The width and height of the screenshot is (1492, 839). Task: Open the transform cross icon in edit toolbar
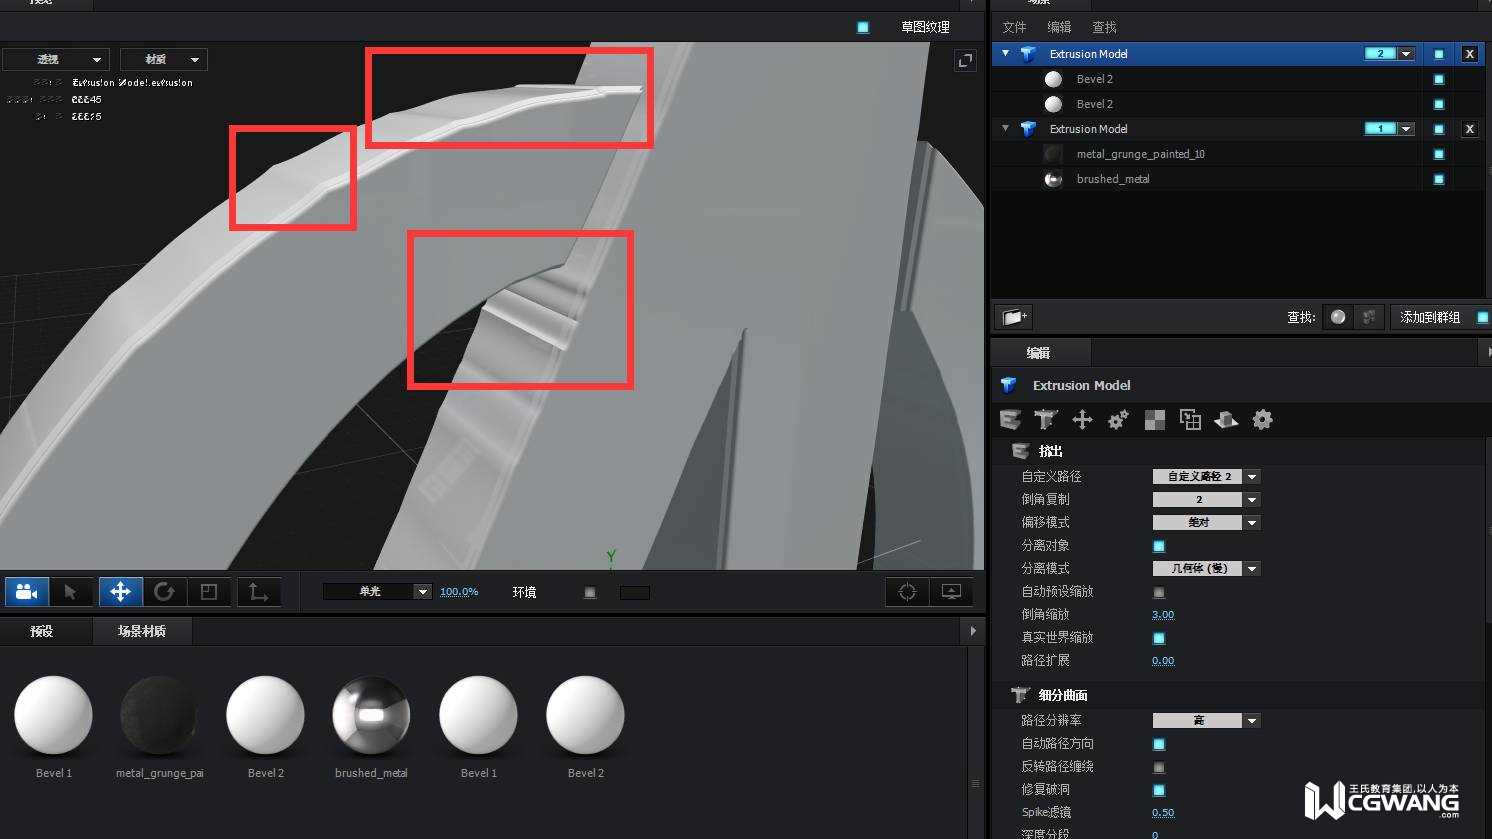click(1082, 420)
